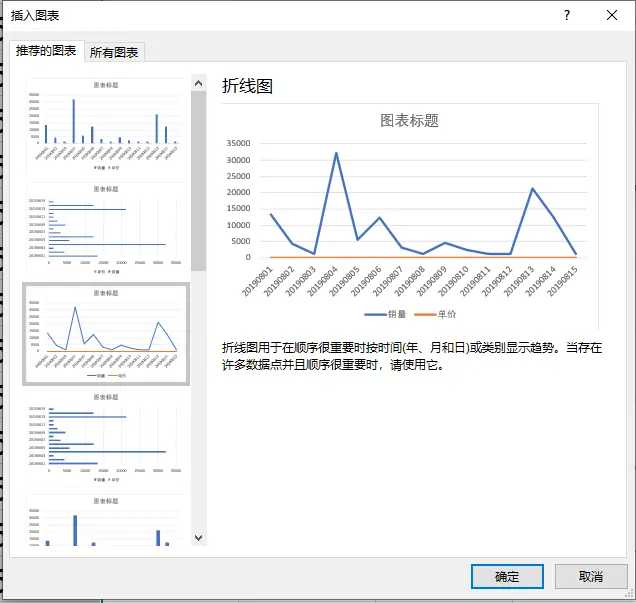Select the fourth bar chart thumbnail
Image resolution: width=636 pixels, height=603 pixels.
click(106, 438)
